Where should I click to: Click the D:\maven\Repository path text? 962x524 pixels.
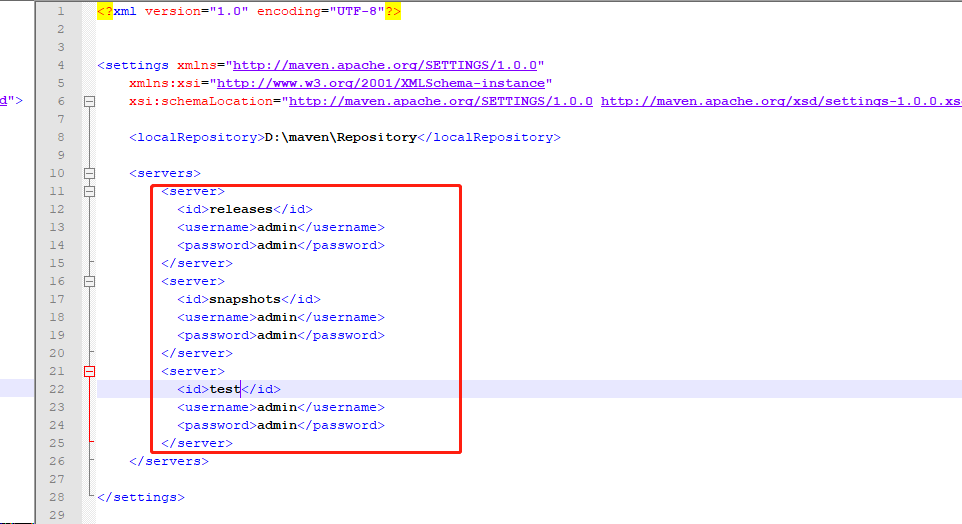pyautogui.click(x=341, y=137)
